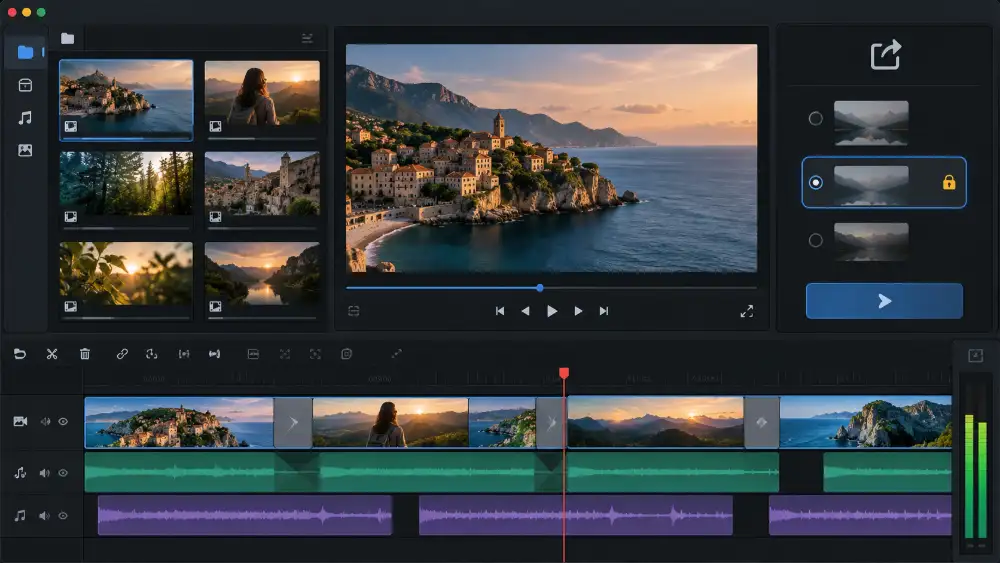Click the share export icon
1000x563 pixels.
pyautogui.click(x=885, y=54)
